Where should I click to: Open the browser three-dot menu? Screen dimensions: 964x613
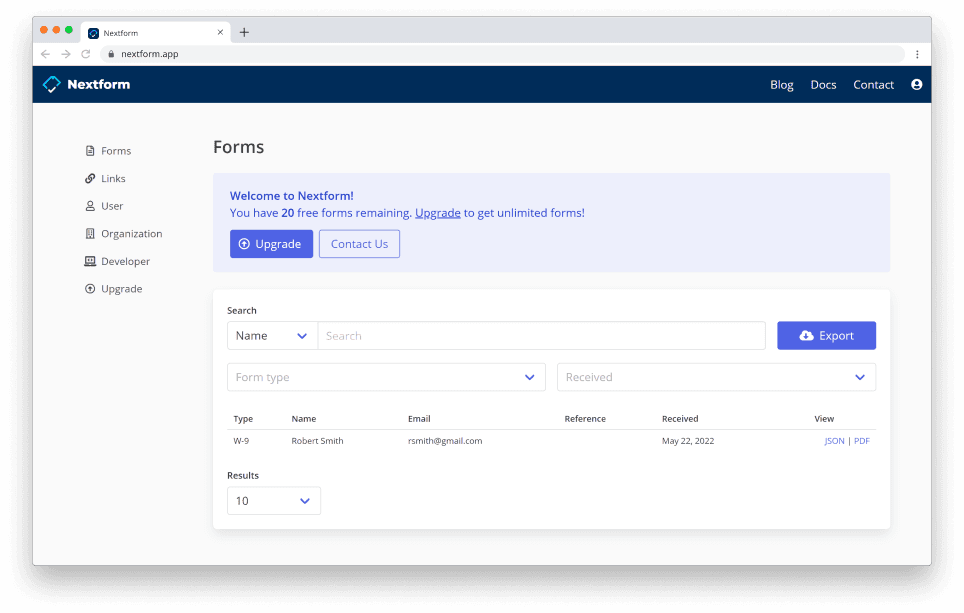917,54
